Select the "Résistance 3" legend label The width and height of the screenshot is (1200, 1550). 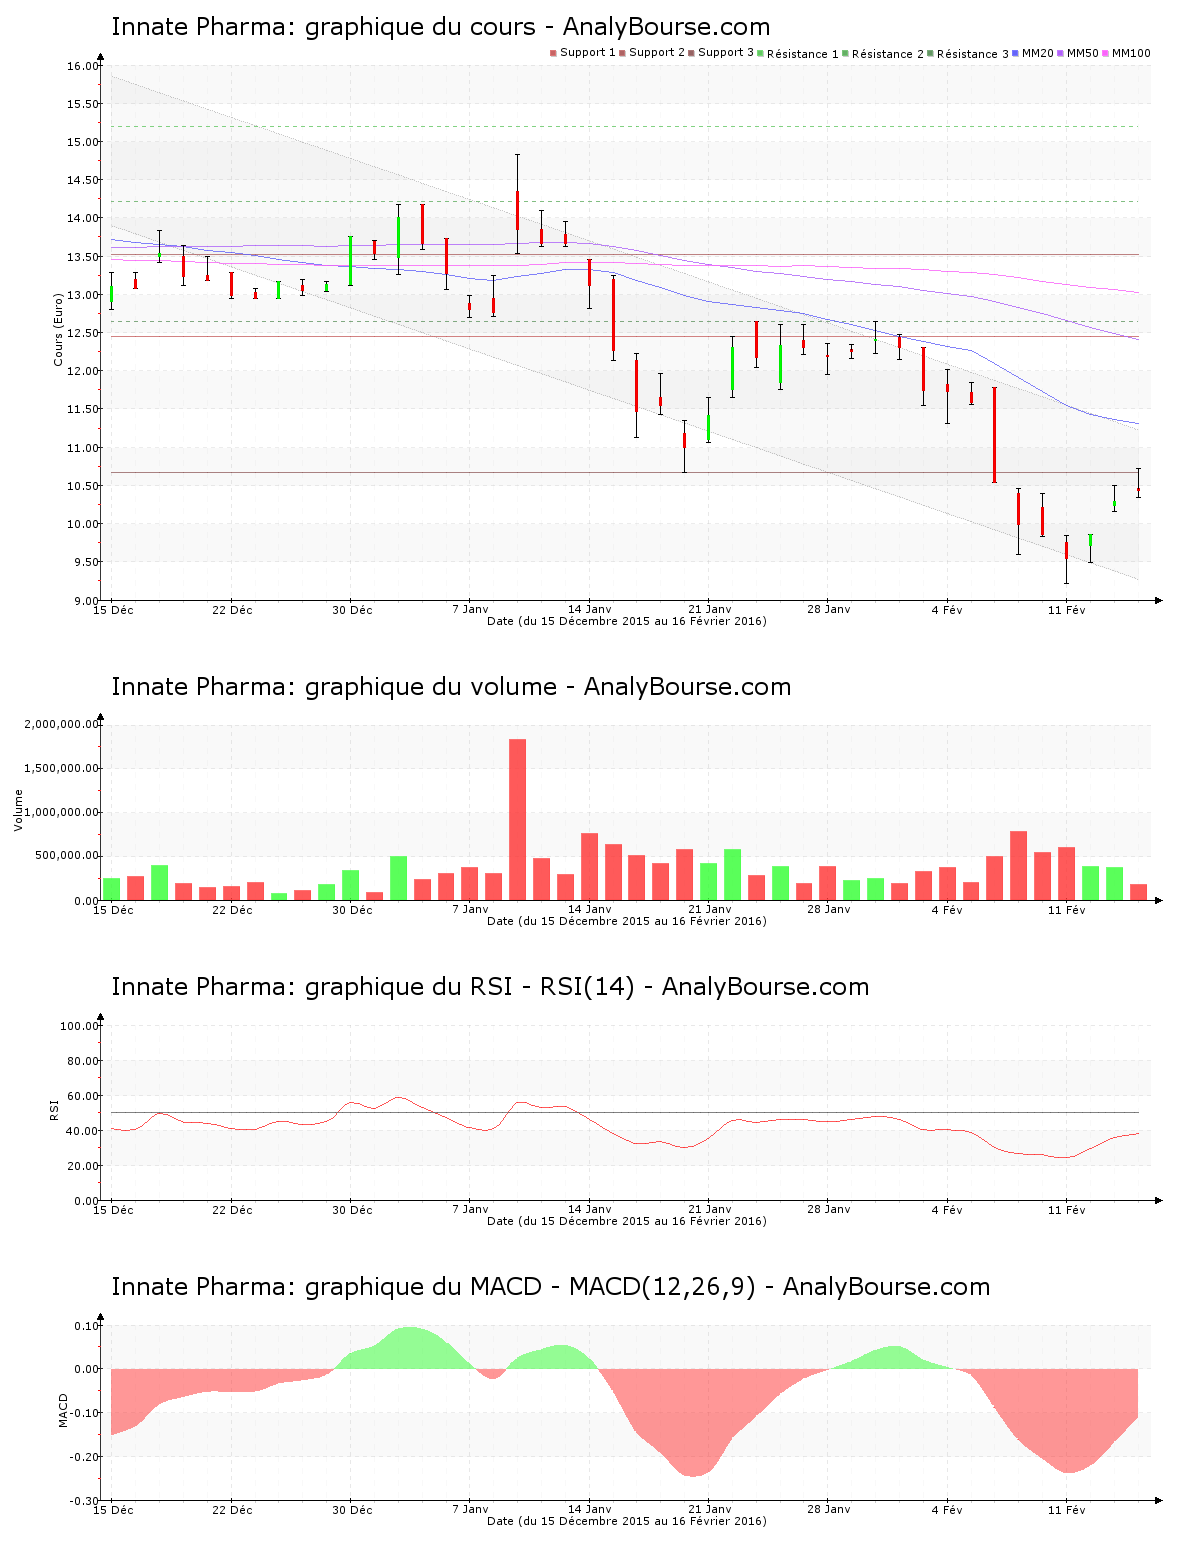pyautogui.click(x=973, y=54)
